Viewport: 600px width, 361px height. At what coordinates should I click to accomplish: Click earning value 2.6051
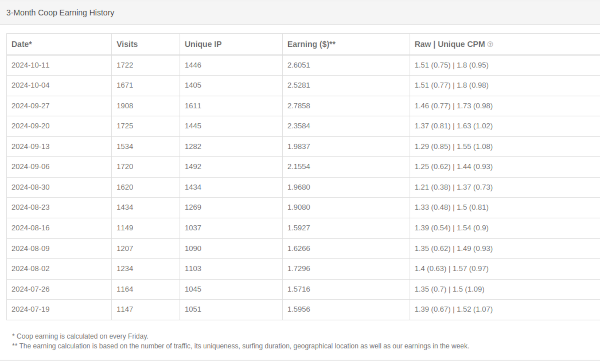[x=299, y=65]
